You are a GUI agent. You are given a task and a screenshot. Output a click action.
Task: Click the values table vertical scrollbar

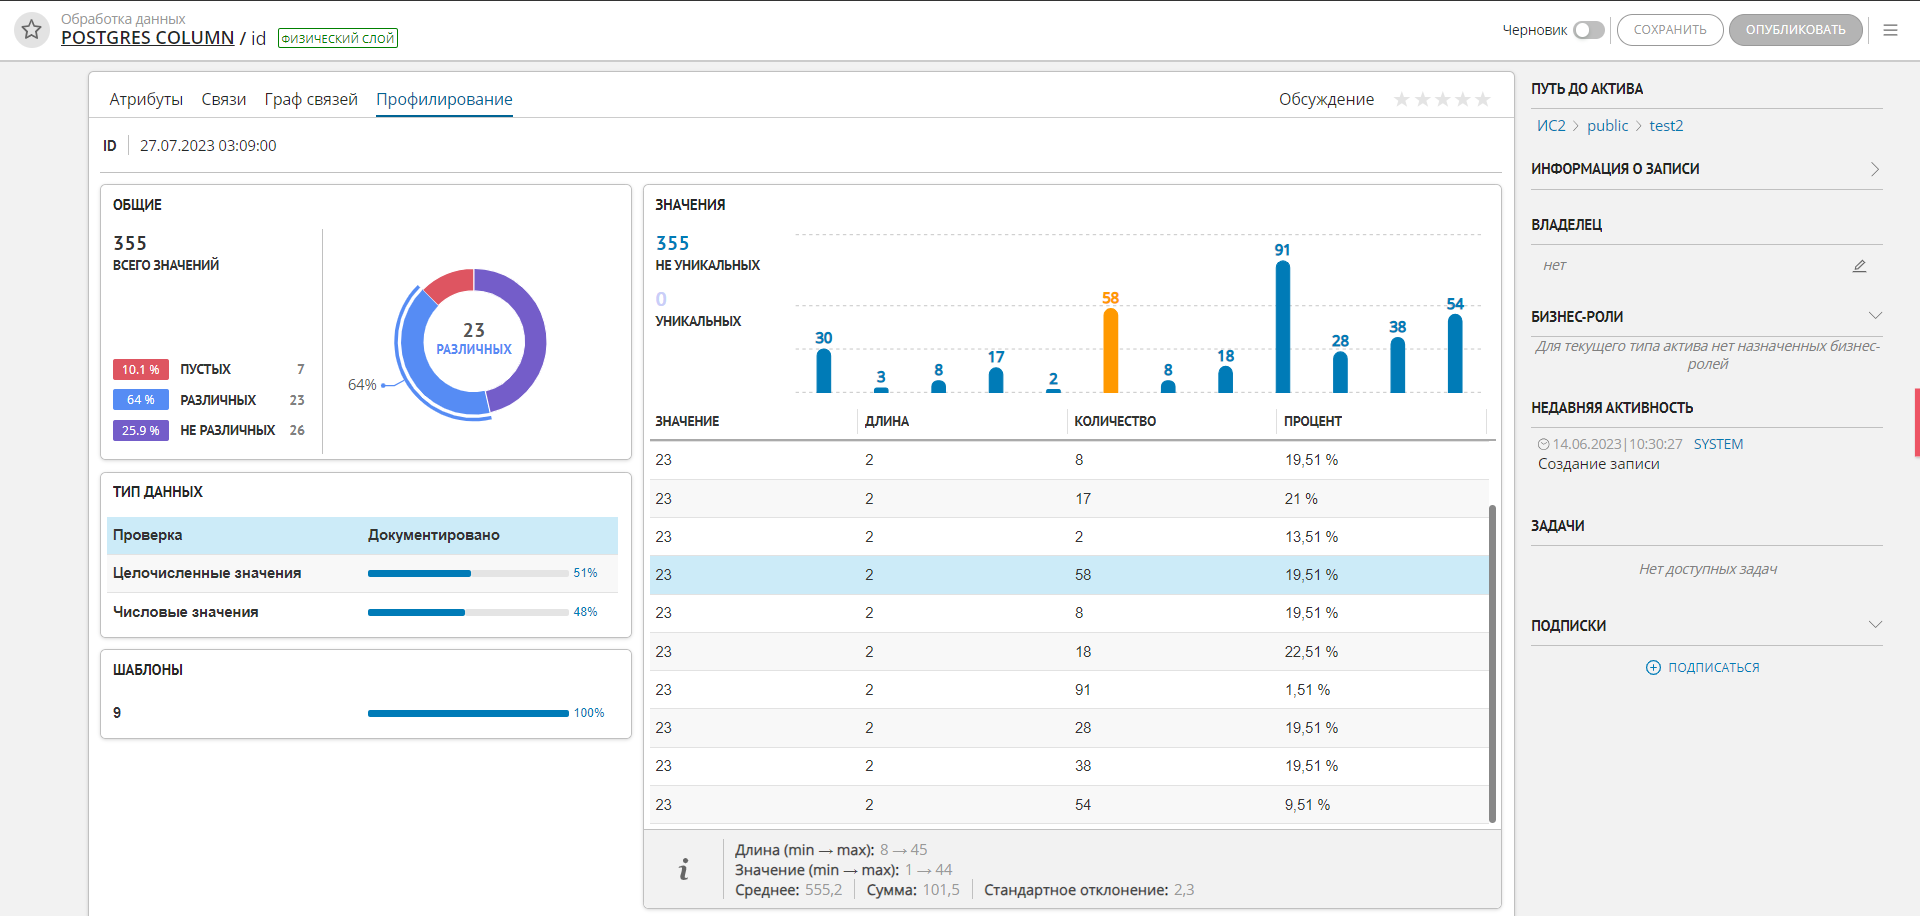(x=1492, y=660)
